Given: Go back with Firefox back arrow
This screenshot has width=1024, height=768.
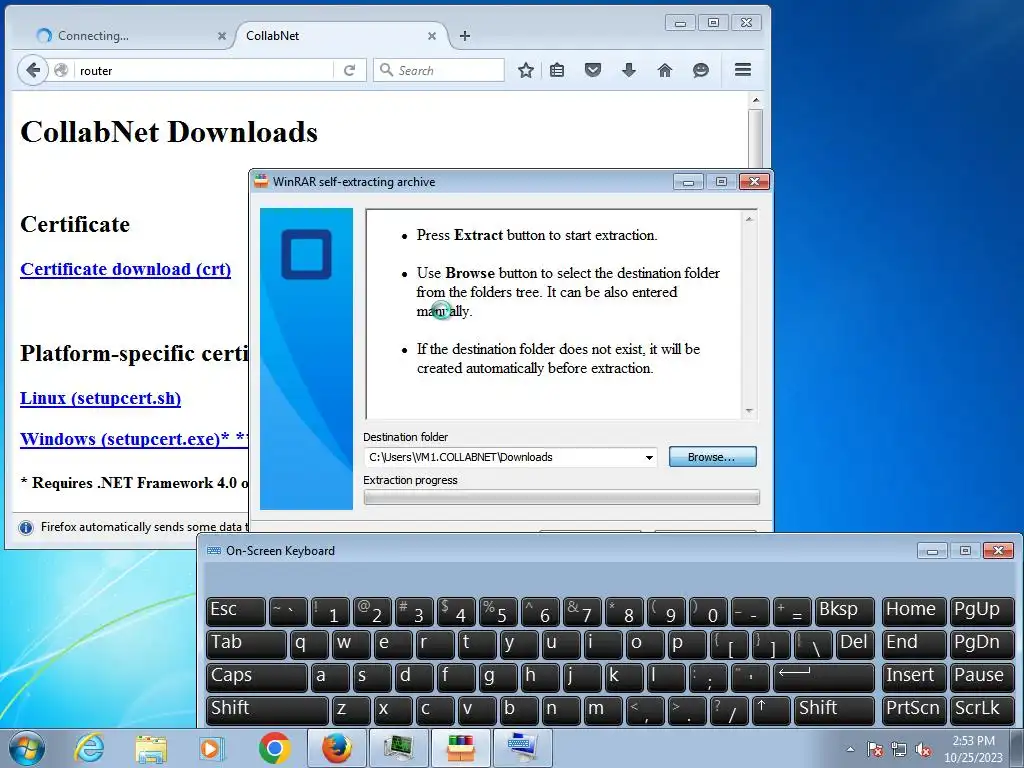Looking at the screenshot, I should tap(33, 70).
